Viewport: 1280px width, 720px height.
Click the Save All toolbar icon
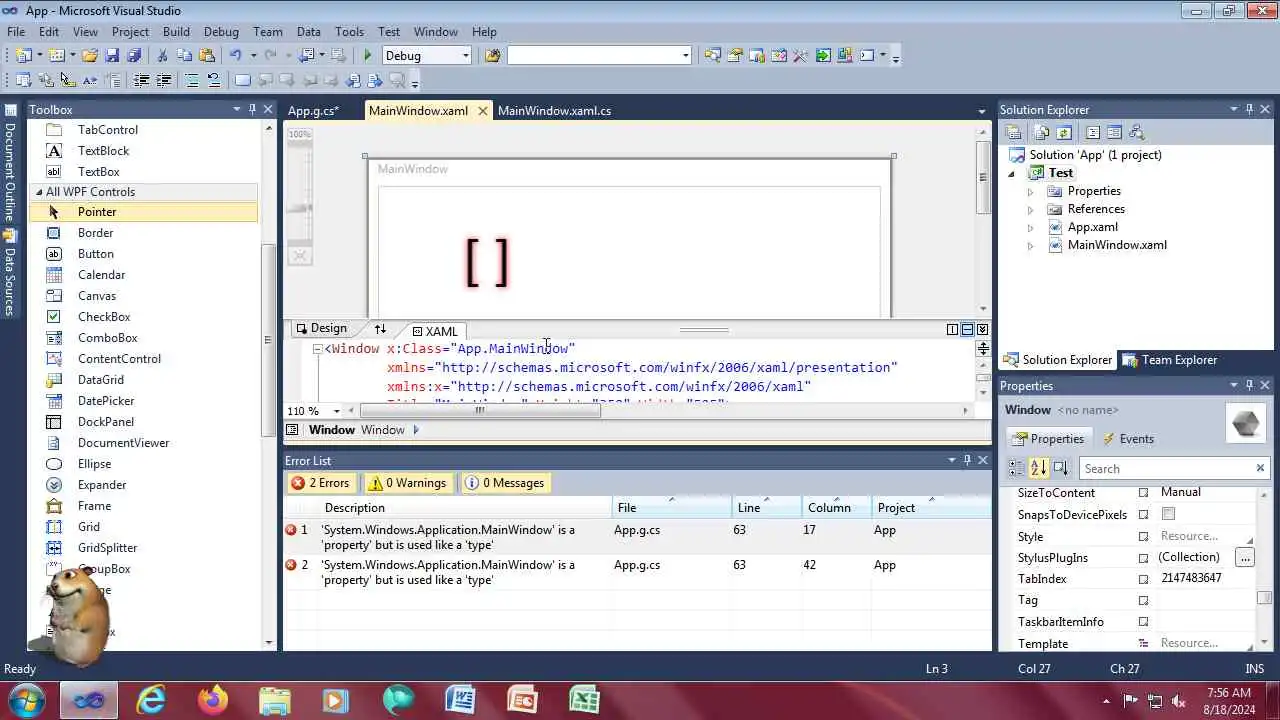tap(134, 56)
